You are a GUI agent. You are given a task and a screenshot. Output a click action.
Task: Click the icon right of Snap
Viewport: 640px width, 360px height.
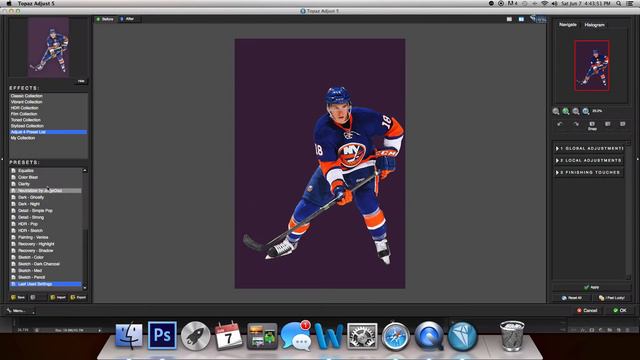click(608, 124)
